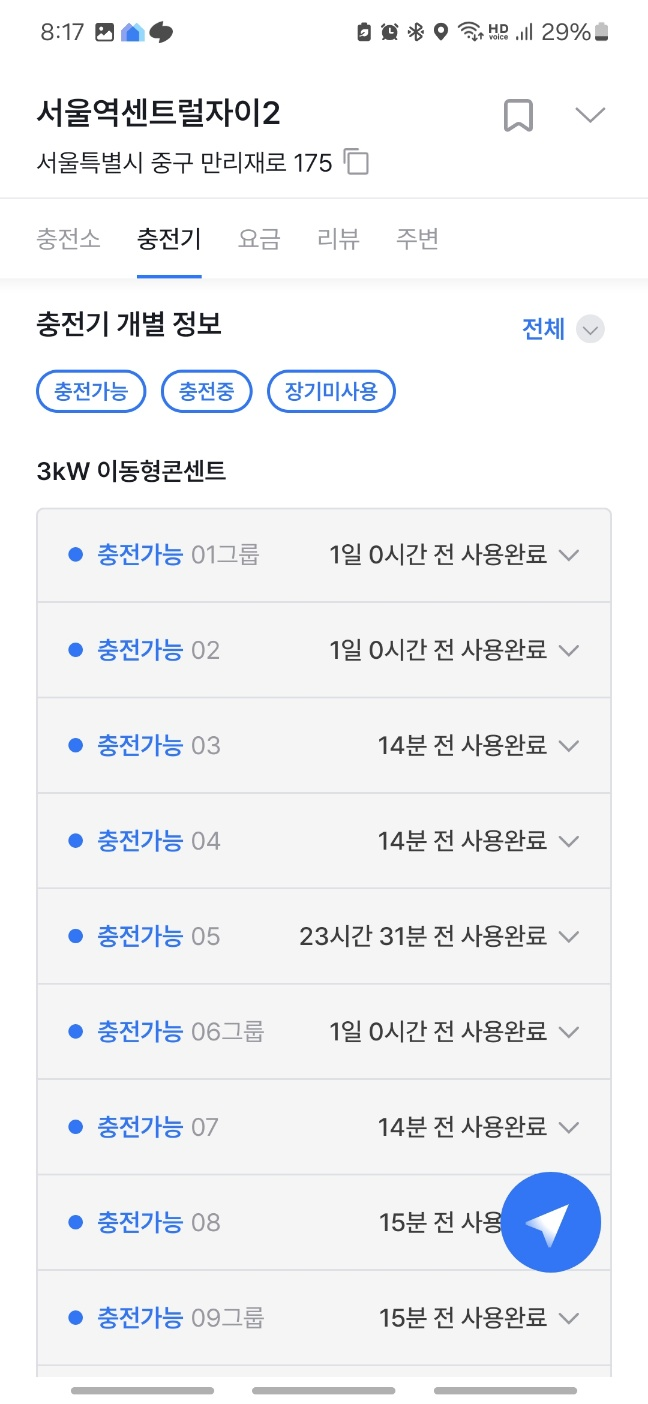Enable the 충전가능 filter chip

coord(90,391)
